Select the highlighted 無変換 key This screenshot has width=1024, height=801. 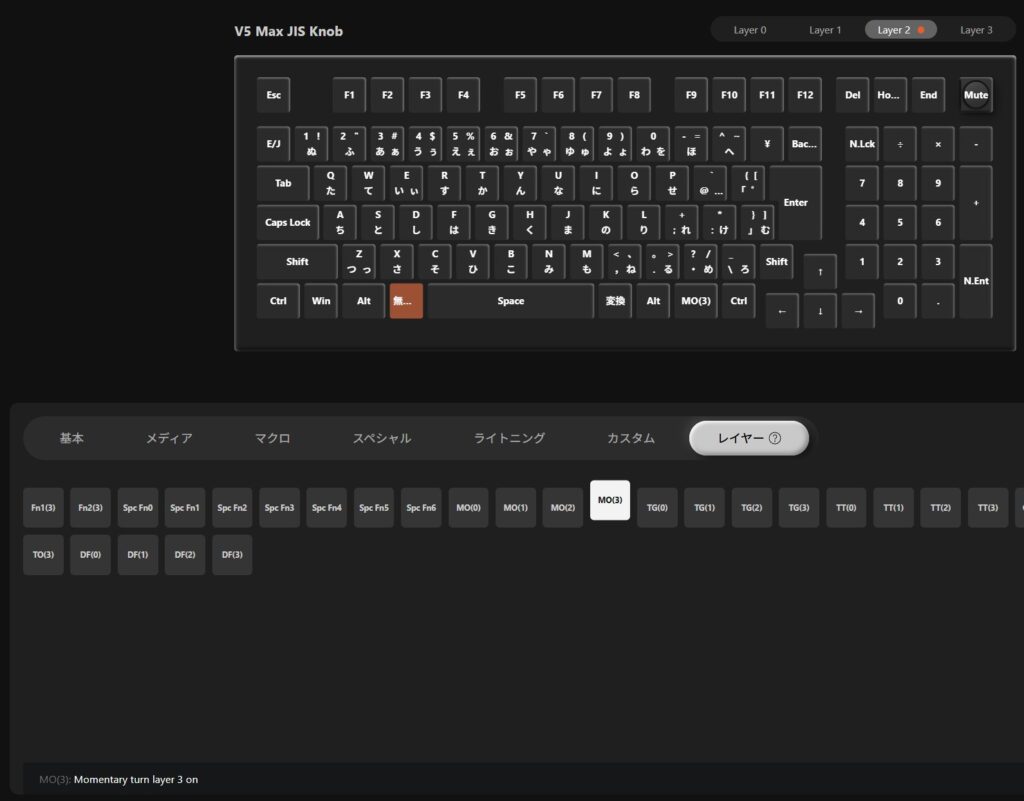tap(406, 301)
